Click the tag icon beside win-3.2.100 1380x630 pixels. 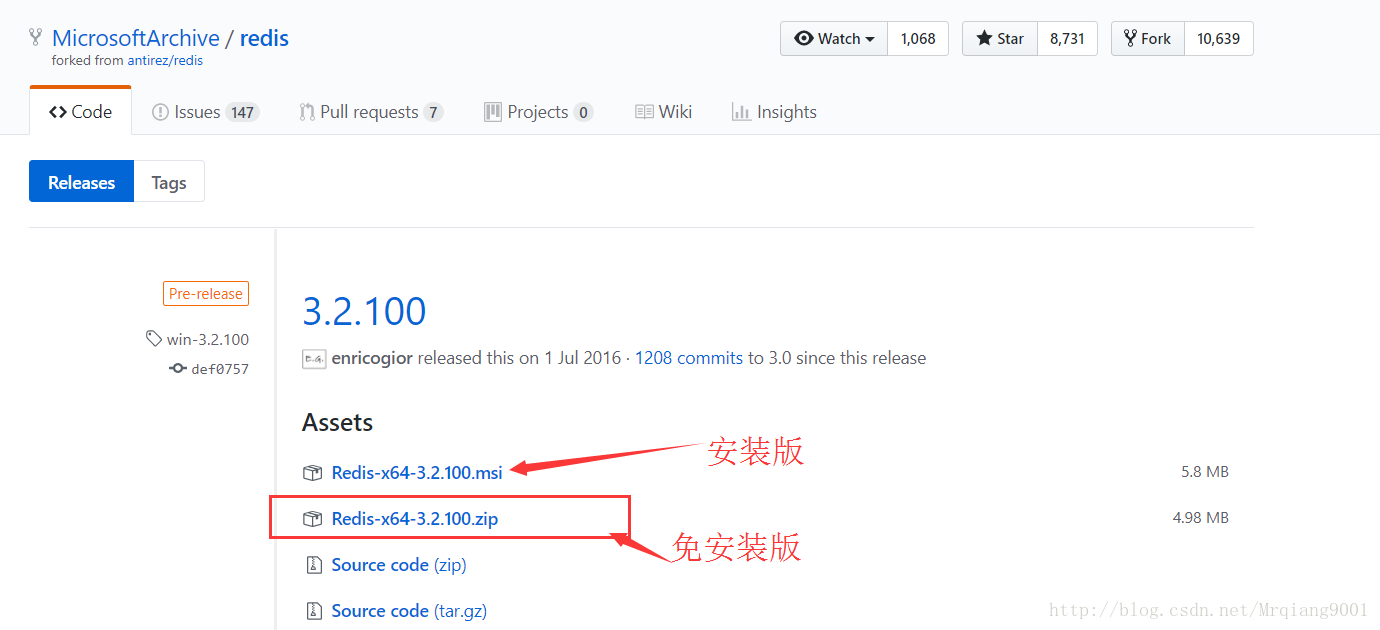point(153,339)
